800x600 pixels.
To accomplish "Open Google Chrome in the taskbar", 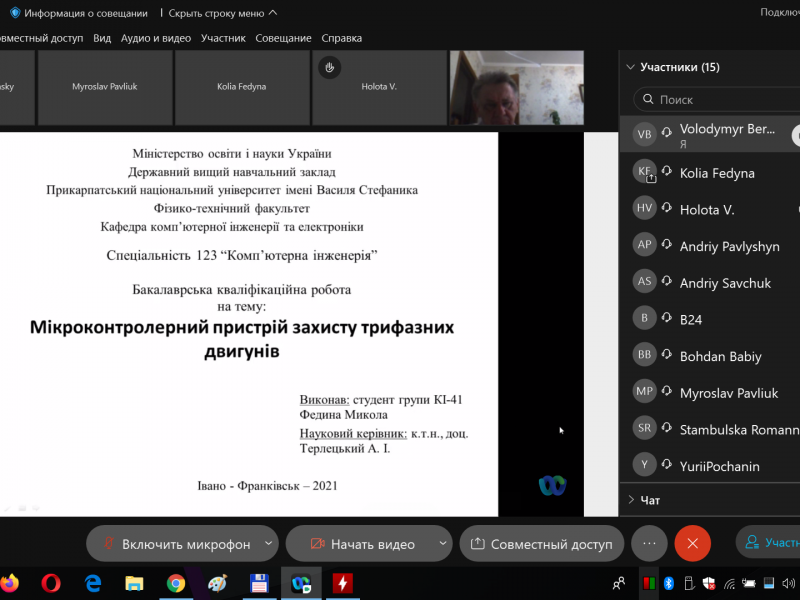I will click(175, 582).
